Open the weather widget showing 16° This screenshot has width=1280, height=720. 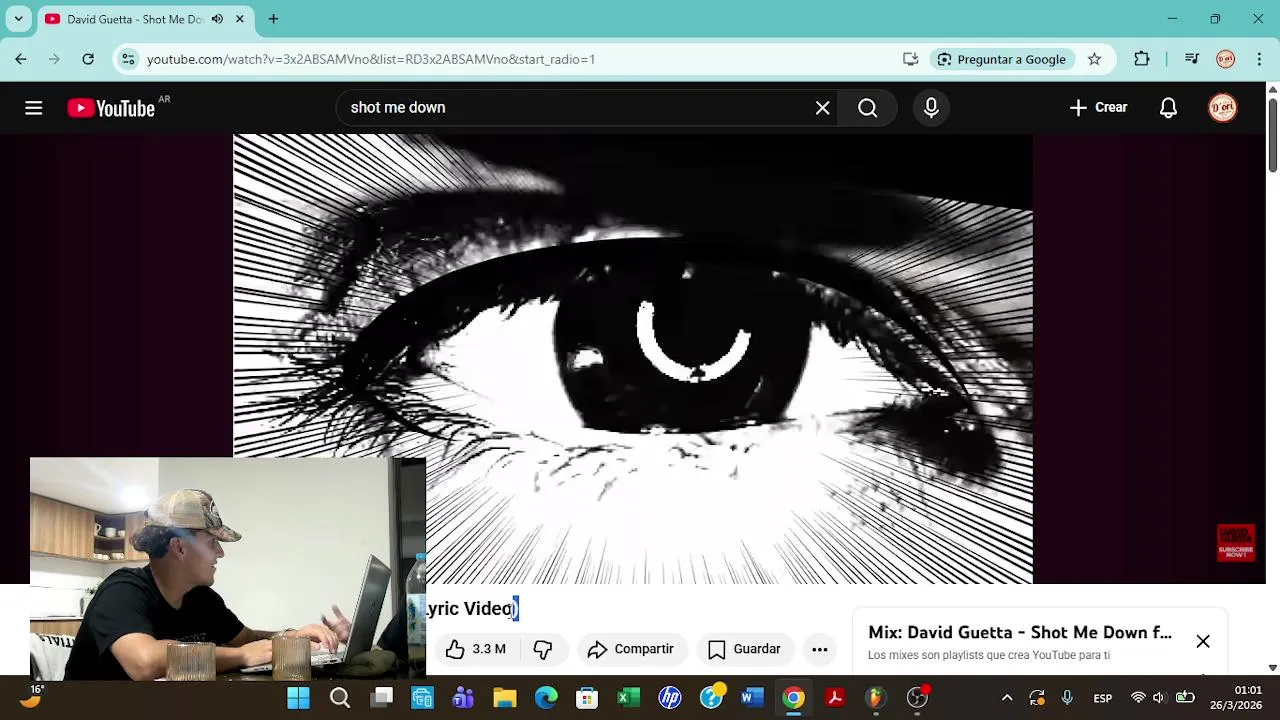(x=32, y=697)
